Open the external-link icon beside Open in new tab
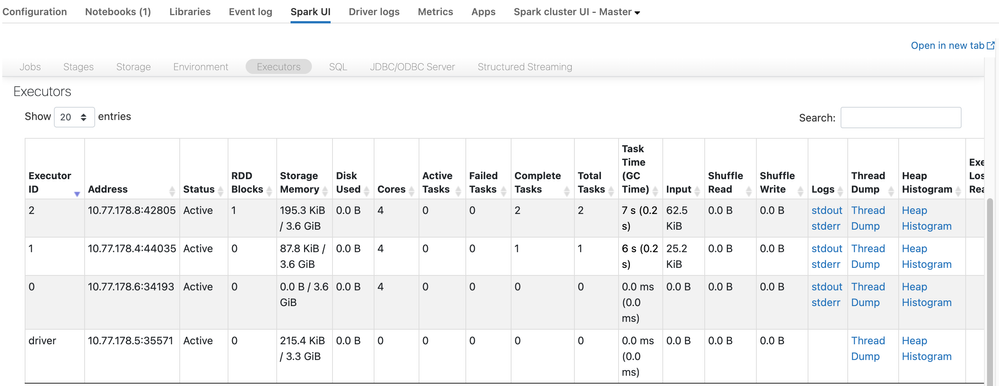This screenshot has height=386, width=999. click(x=990, y=46)
